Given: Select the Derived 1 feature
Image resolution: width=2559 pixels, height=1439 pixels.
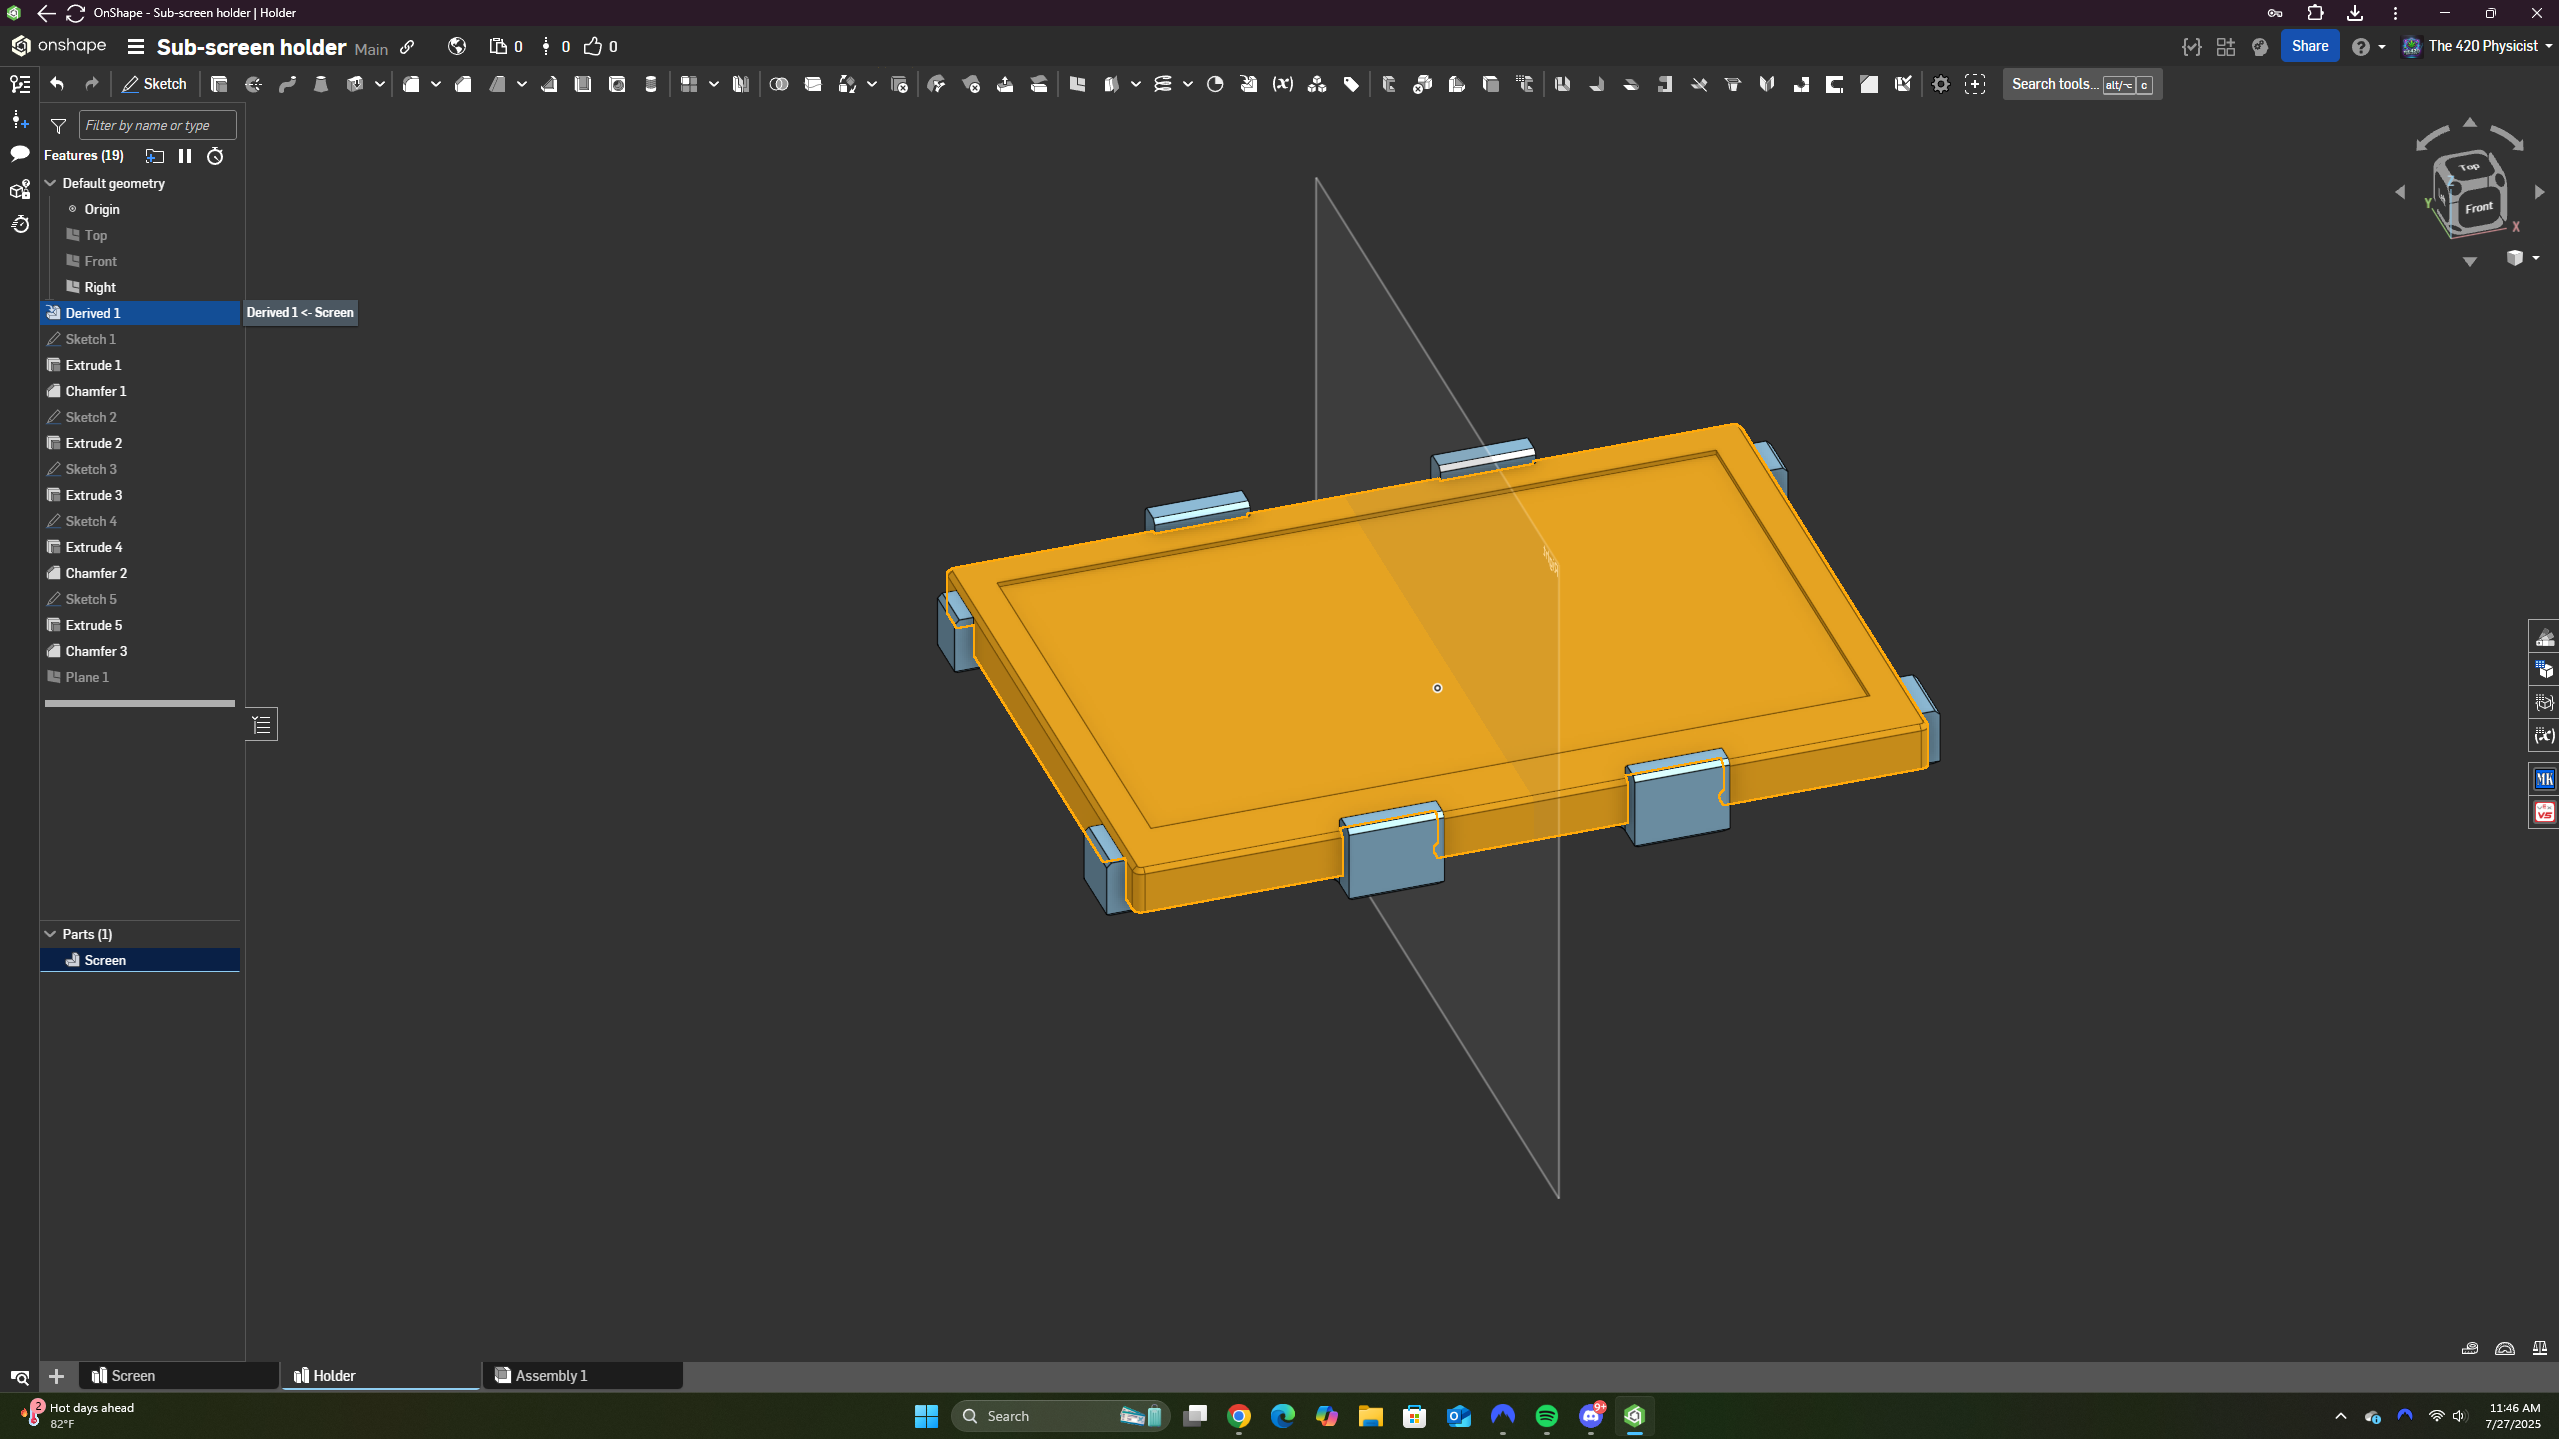Looking at the screenshot, I should [x=140, y=313].
